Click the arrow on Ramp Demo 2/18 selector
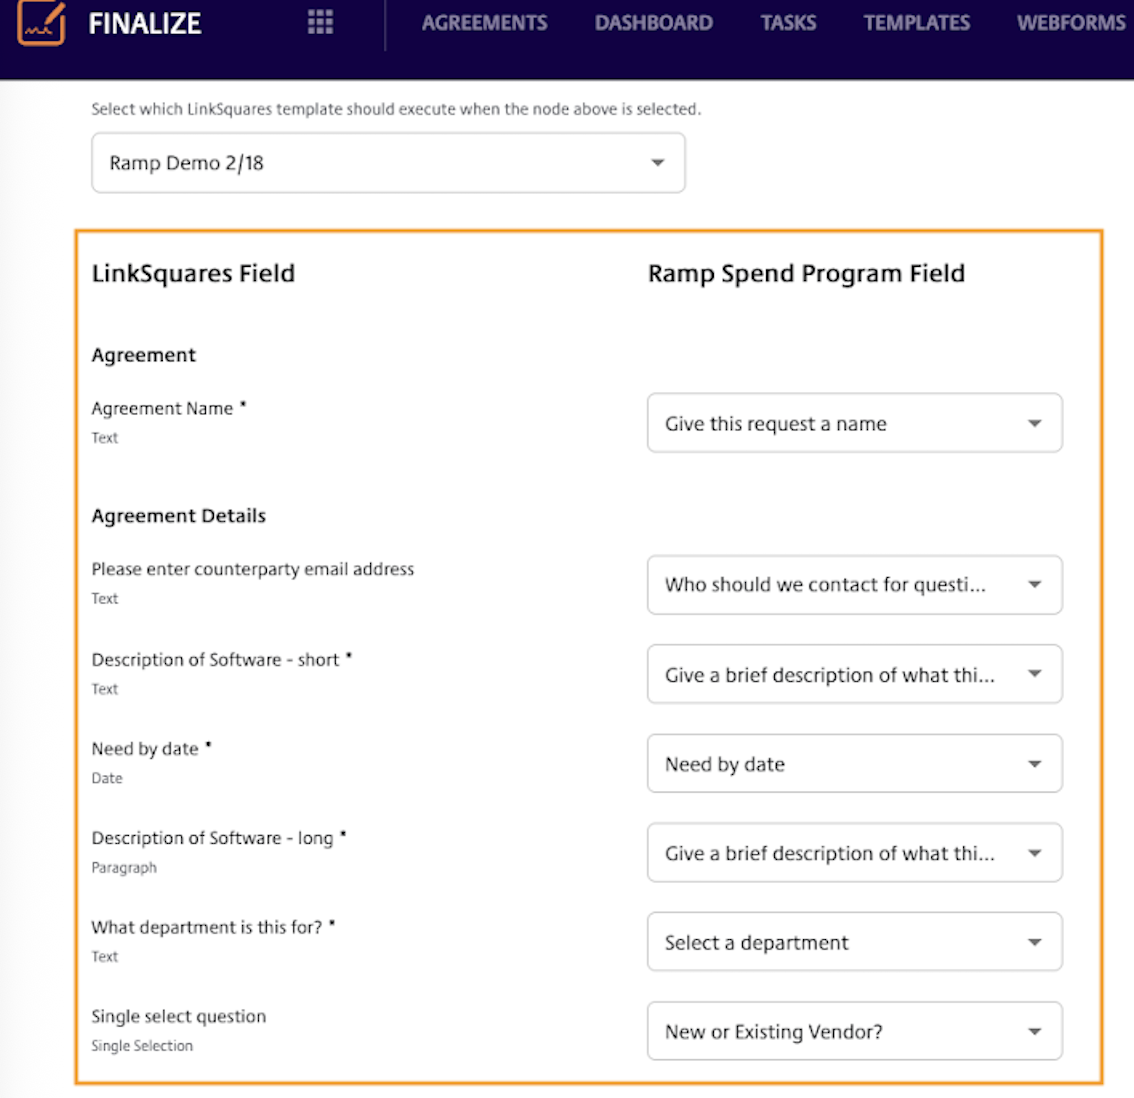 [657, 163]
